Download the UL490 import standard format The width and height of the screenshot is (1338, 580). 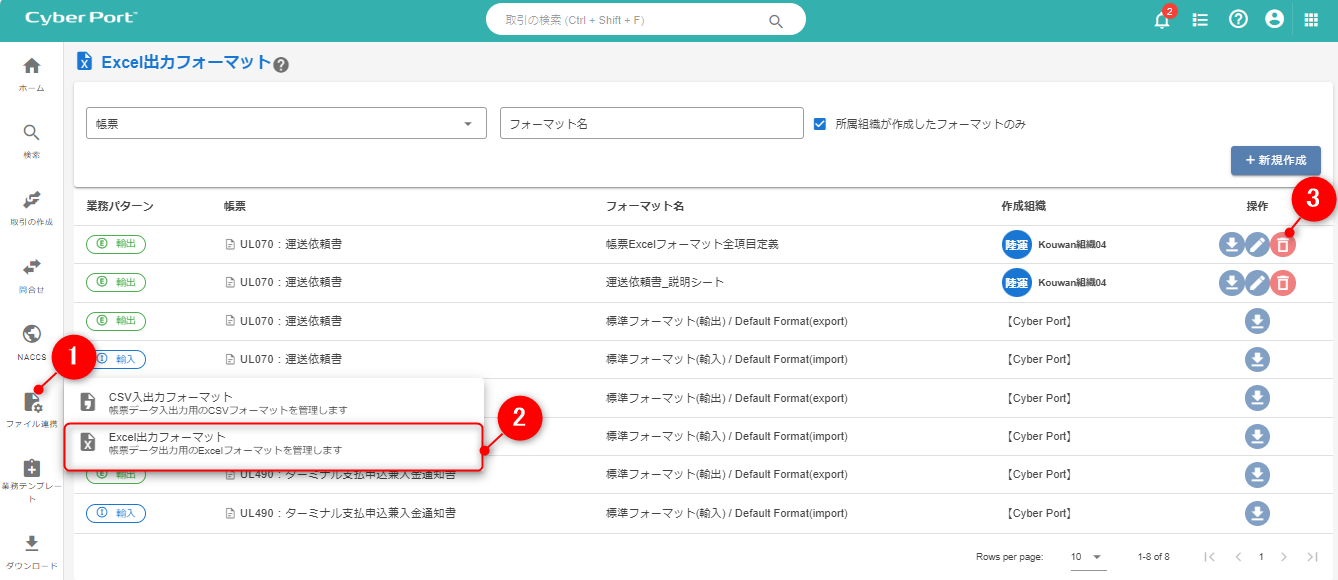1257,513
